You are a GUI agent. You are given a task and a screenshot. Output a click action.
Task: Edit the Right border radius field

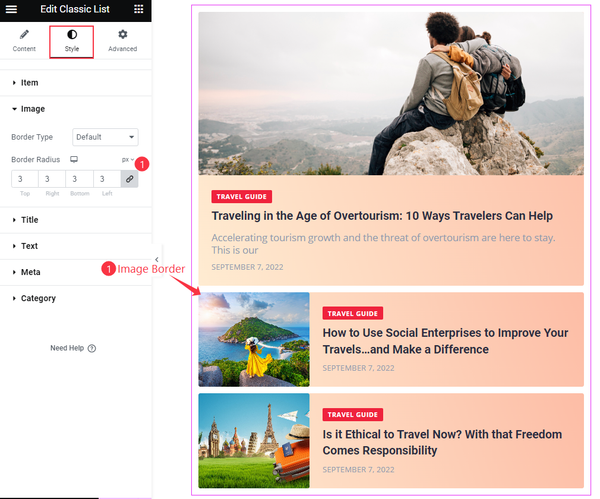[52, 179]
